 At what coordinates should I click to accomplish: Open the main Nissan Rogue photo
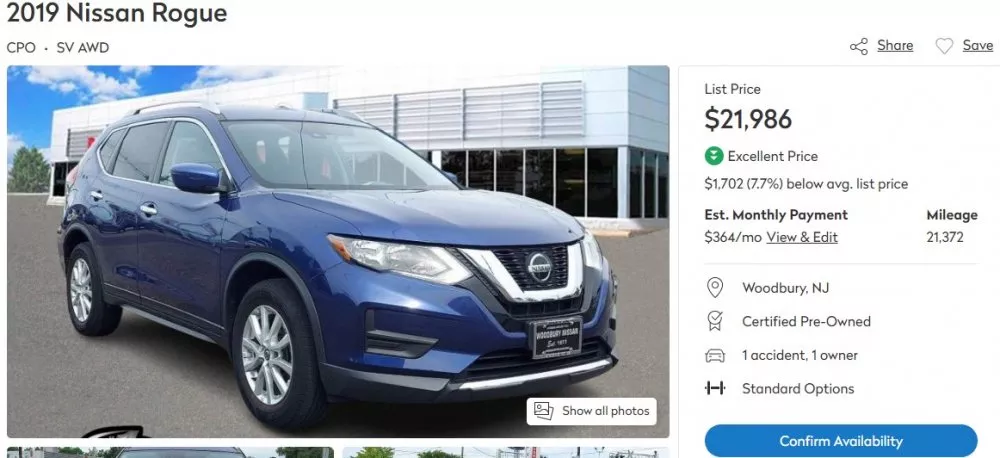tap(338, 251)
